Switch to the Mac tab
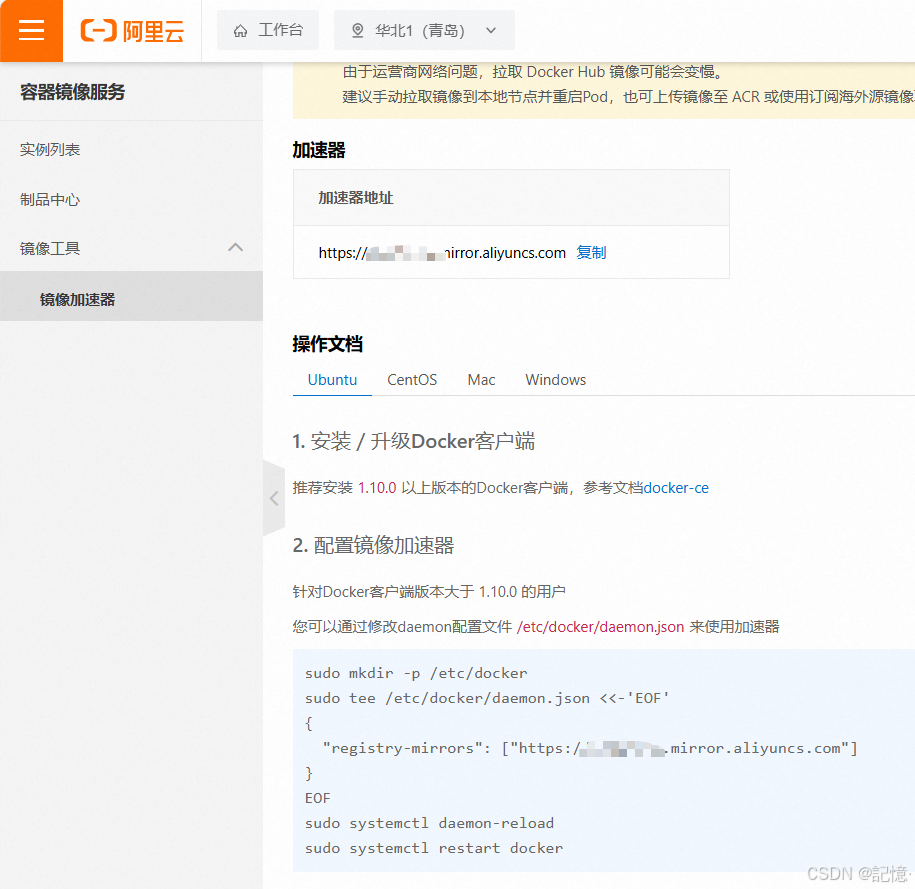This screenshot has width=915, height=889. [x=481, y=380]
